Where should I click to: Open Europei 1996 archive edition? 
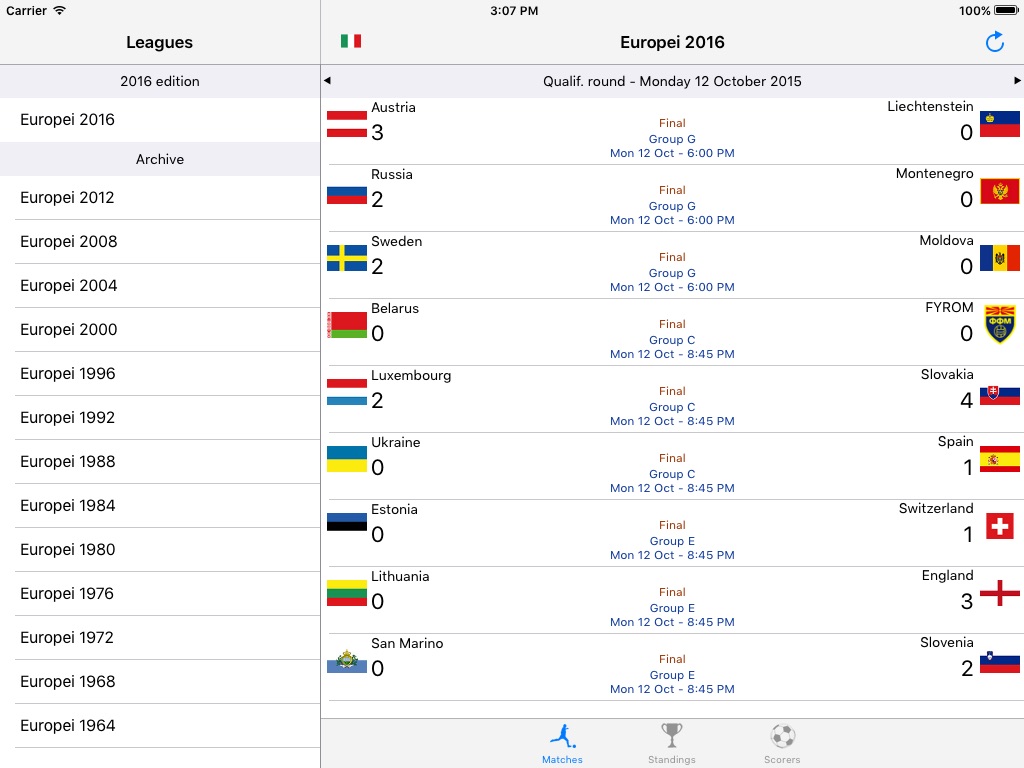click(160, 374)
